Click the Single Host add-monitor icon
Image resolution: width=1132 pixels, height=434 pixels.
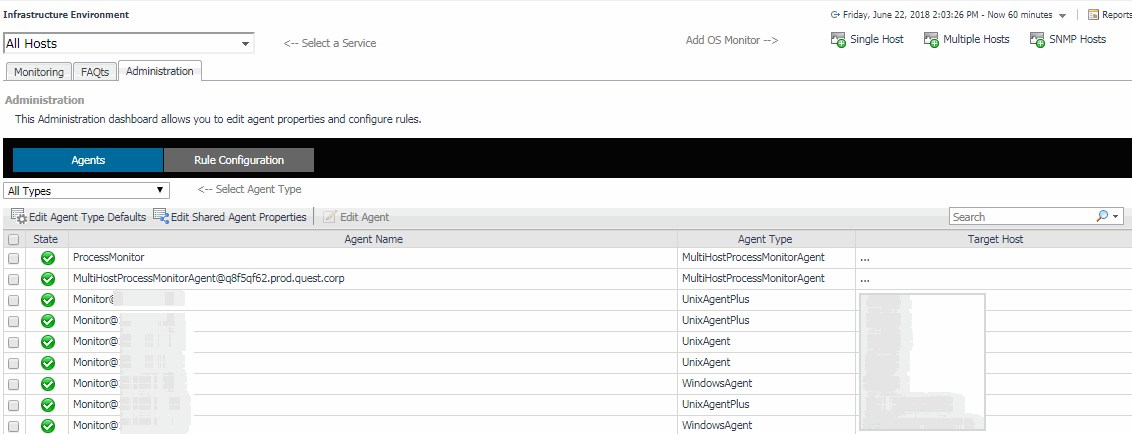click(x=838, y=40)
